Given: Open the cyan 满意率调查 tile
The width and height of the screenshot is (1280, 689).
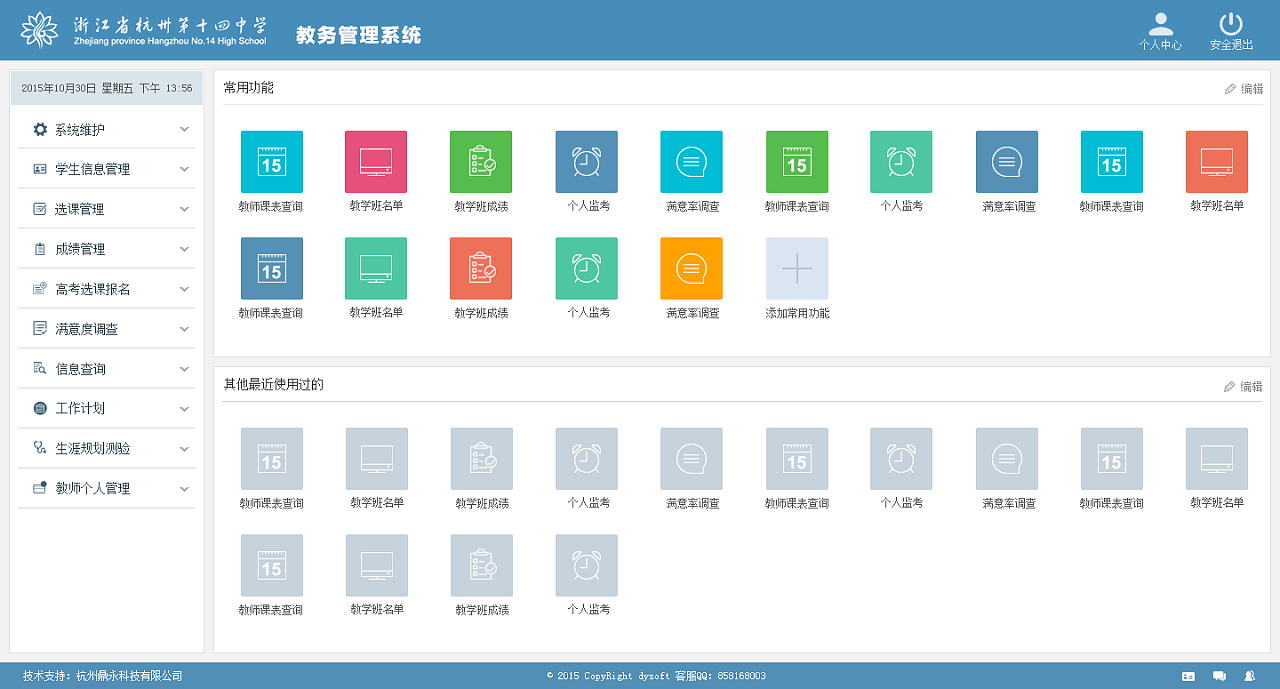Looking at the screenshot, I should [691, 162].
